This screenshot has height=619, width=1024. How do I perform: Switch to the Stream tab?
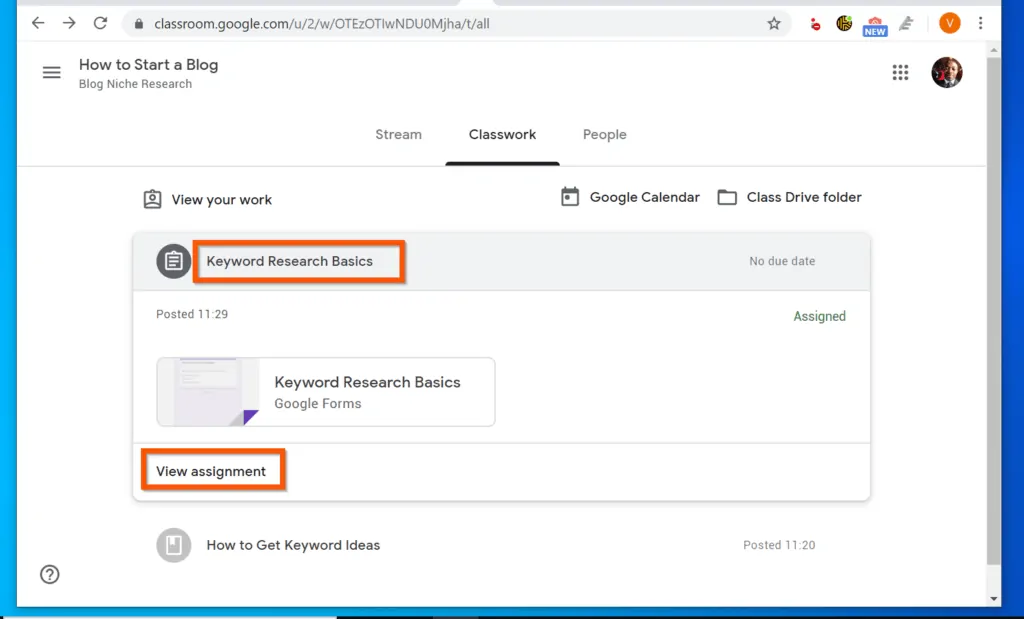tap(398, 134)
